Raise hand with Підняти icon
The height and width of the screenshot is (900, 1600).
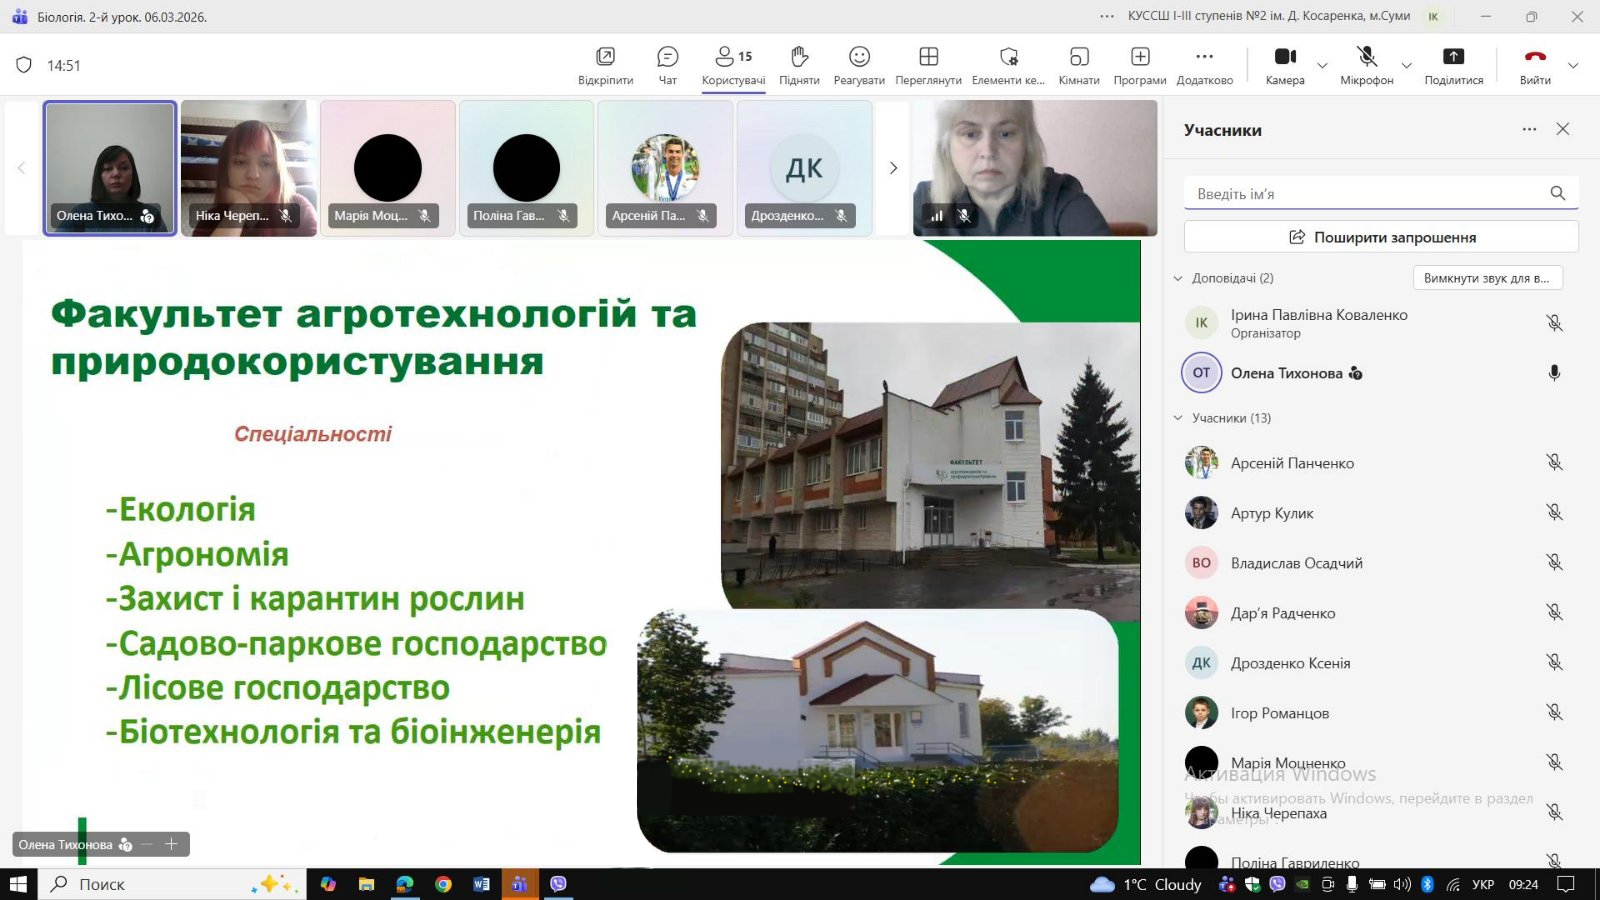click(x=799, y=65)
